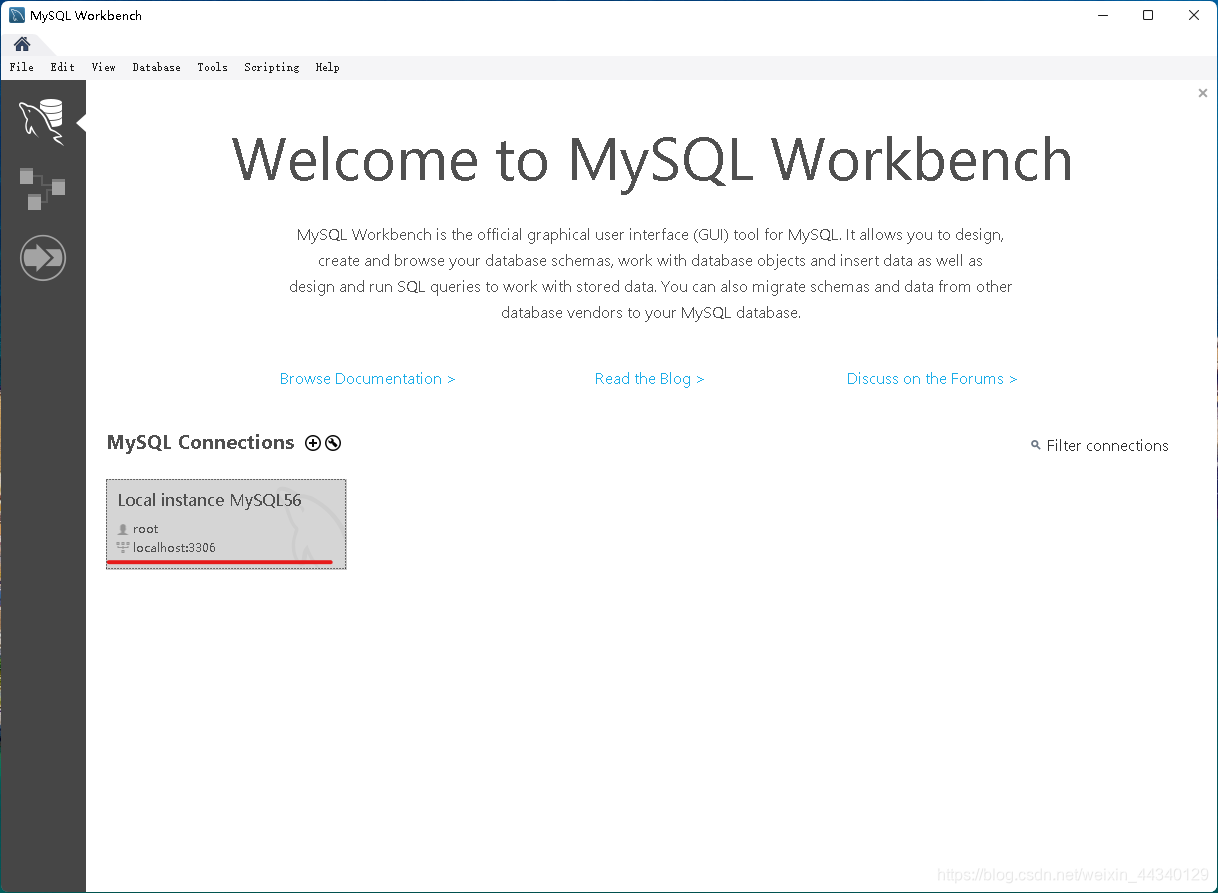Open the Migration wizard sidebar icon
The image size is (1218, 893).
[x=43, y=257]
